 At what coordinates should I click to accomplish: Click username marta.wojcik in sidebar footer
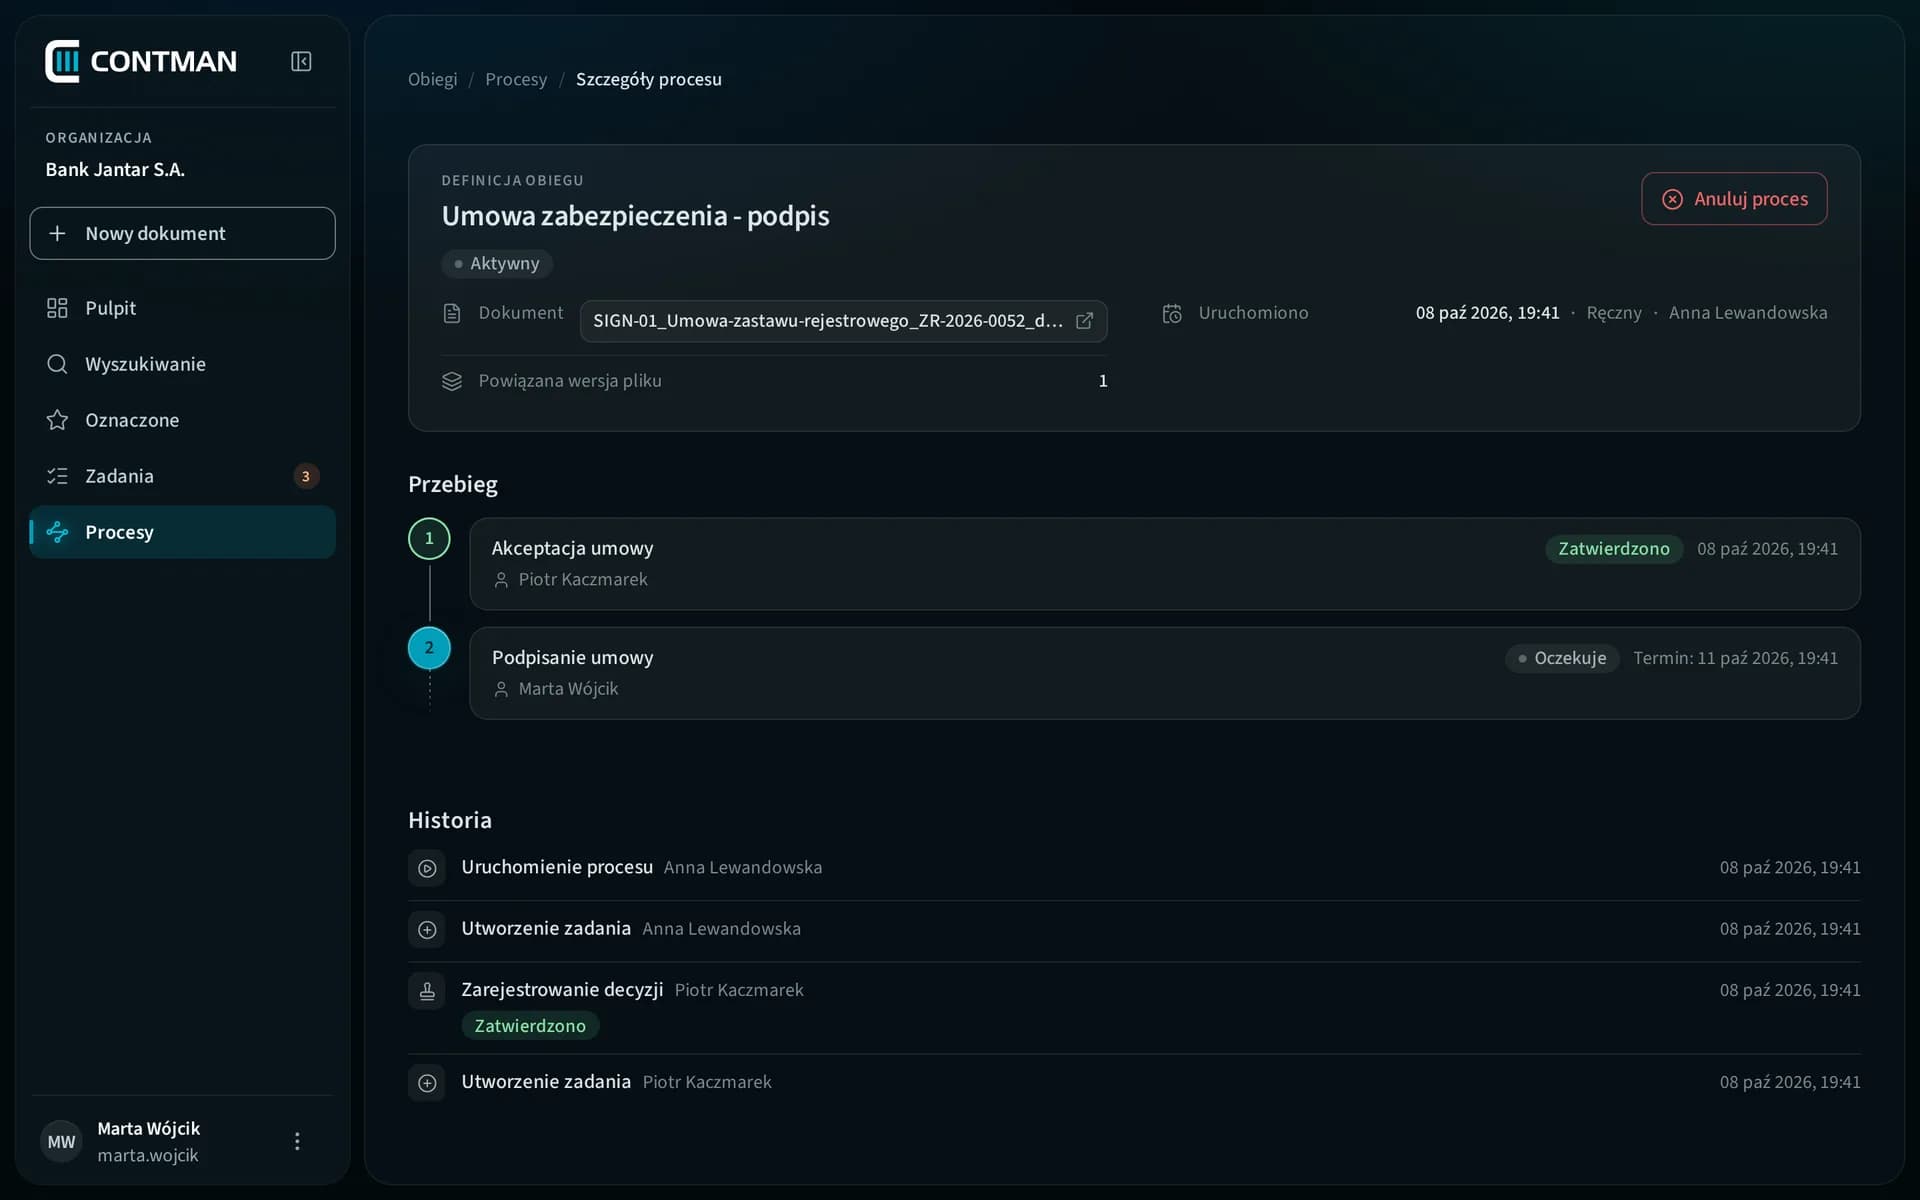[148, 1155]
